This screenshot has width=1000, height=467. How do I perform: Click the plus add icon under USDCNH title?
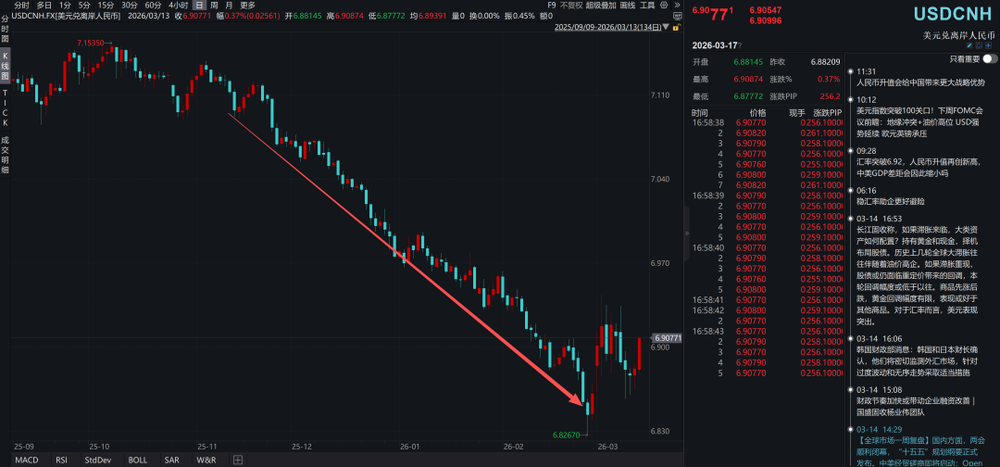tap(987, 47)
